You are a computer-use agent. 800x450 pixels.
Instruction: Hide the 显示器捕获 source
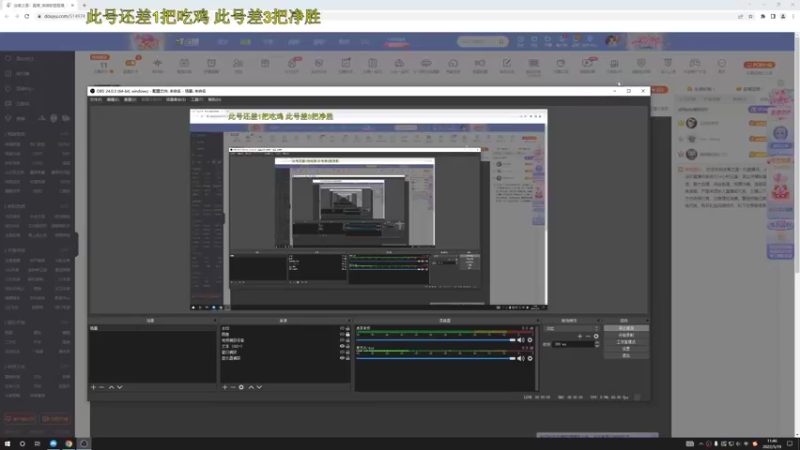[x=342, y=358]
